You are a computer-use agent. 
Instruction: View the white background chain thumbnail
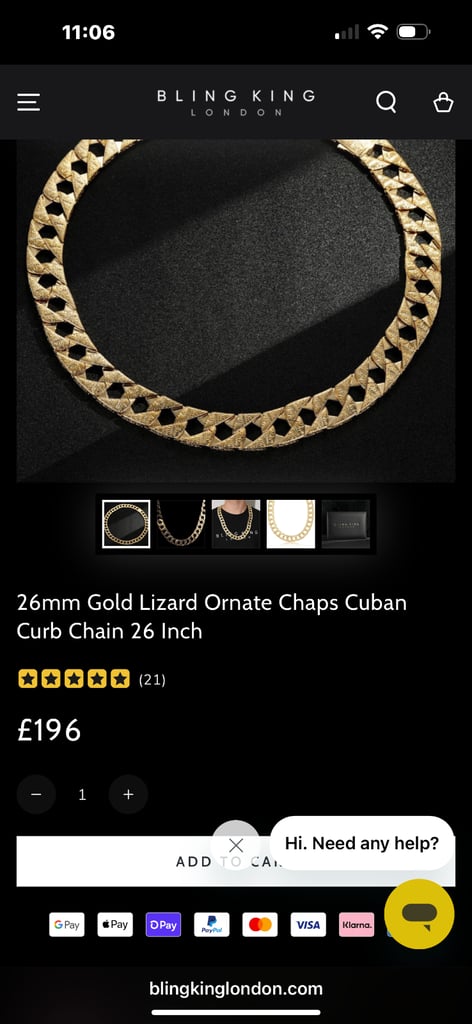[x=291, y=524]
